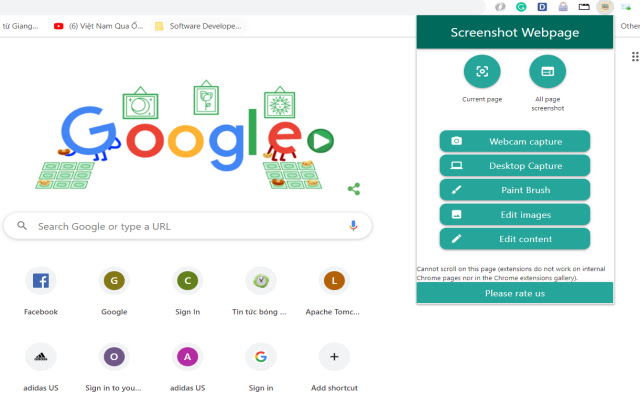
Task: Start Webcam capture
Action: click(x=515, y=141)
